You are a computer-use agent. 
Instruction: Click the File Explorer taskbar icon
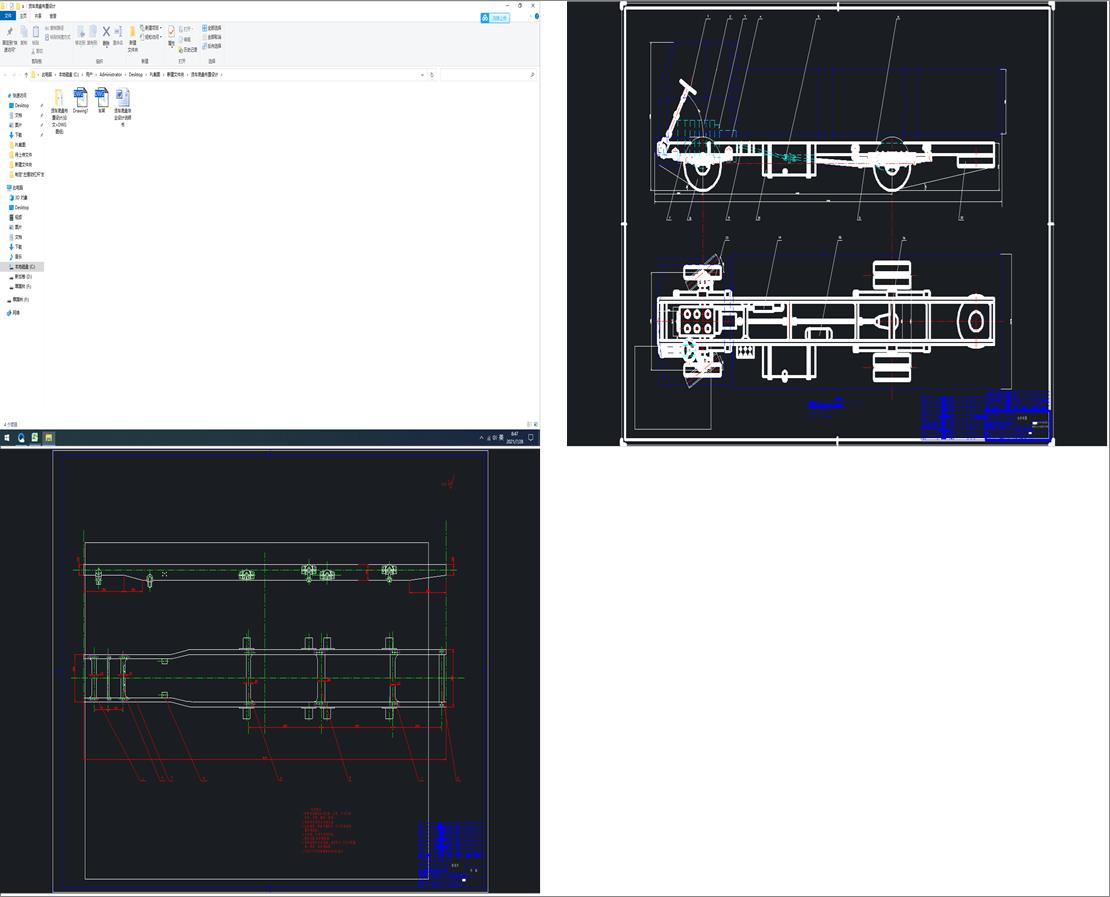click(x=48, y=438)
